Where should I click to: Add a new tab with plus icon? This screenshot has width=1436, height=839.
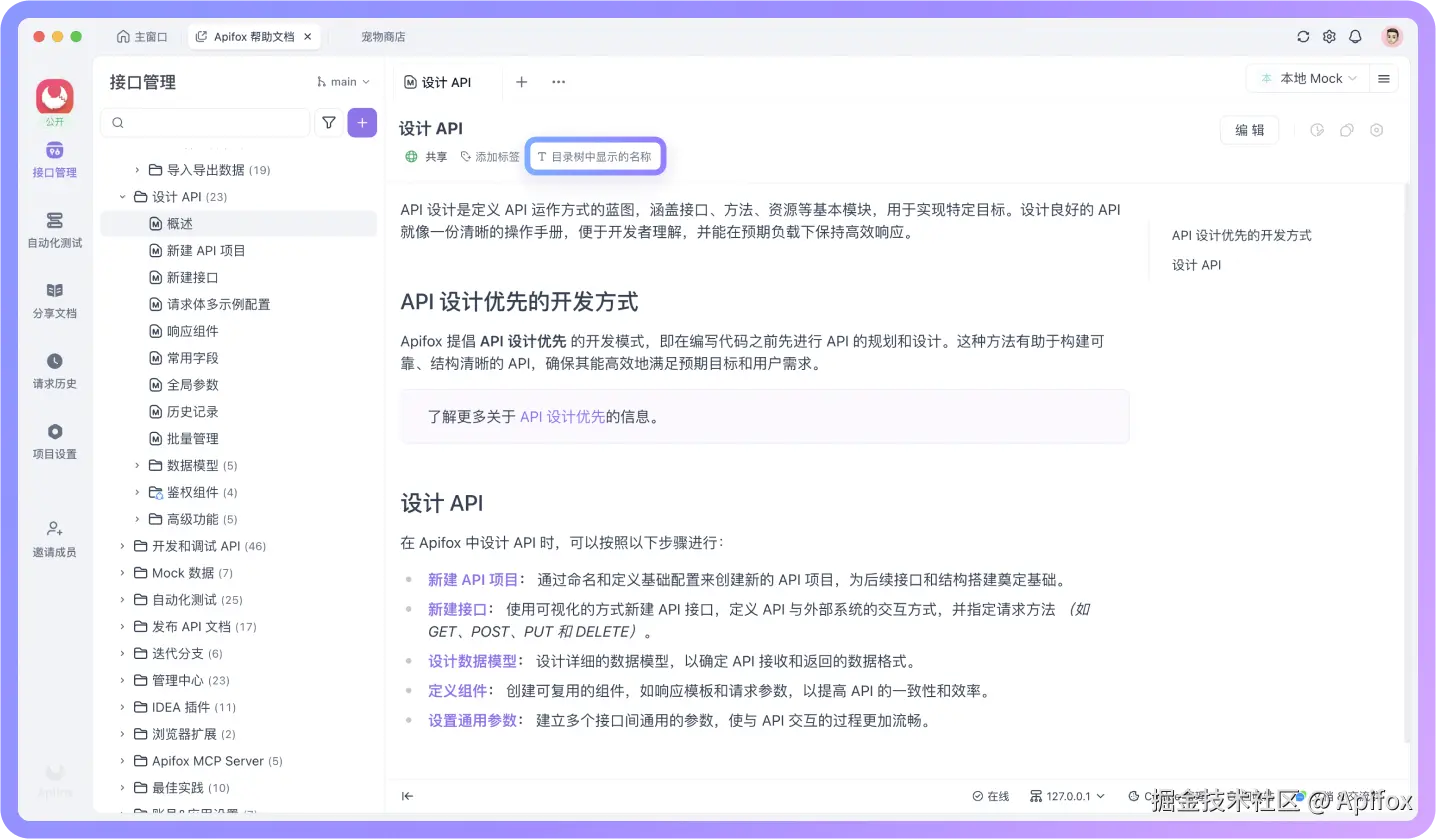[x=521, y=82]
